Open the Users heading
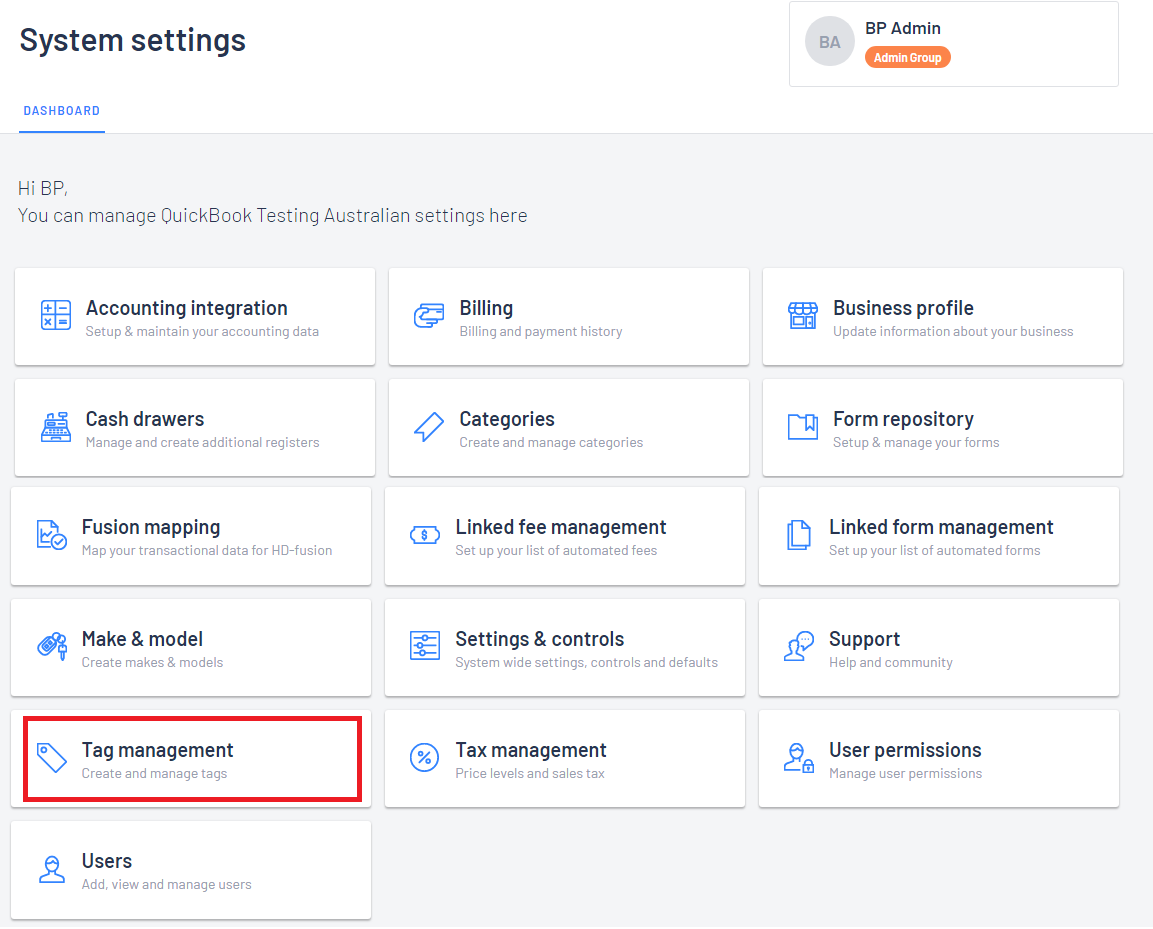 (x=107, y=861)
